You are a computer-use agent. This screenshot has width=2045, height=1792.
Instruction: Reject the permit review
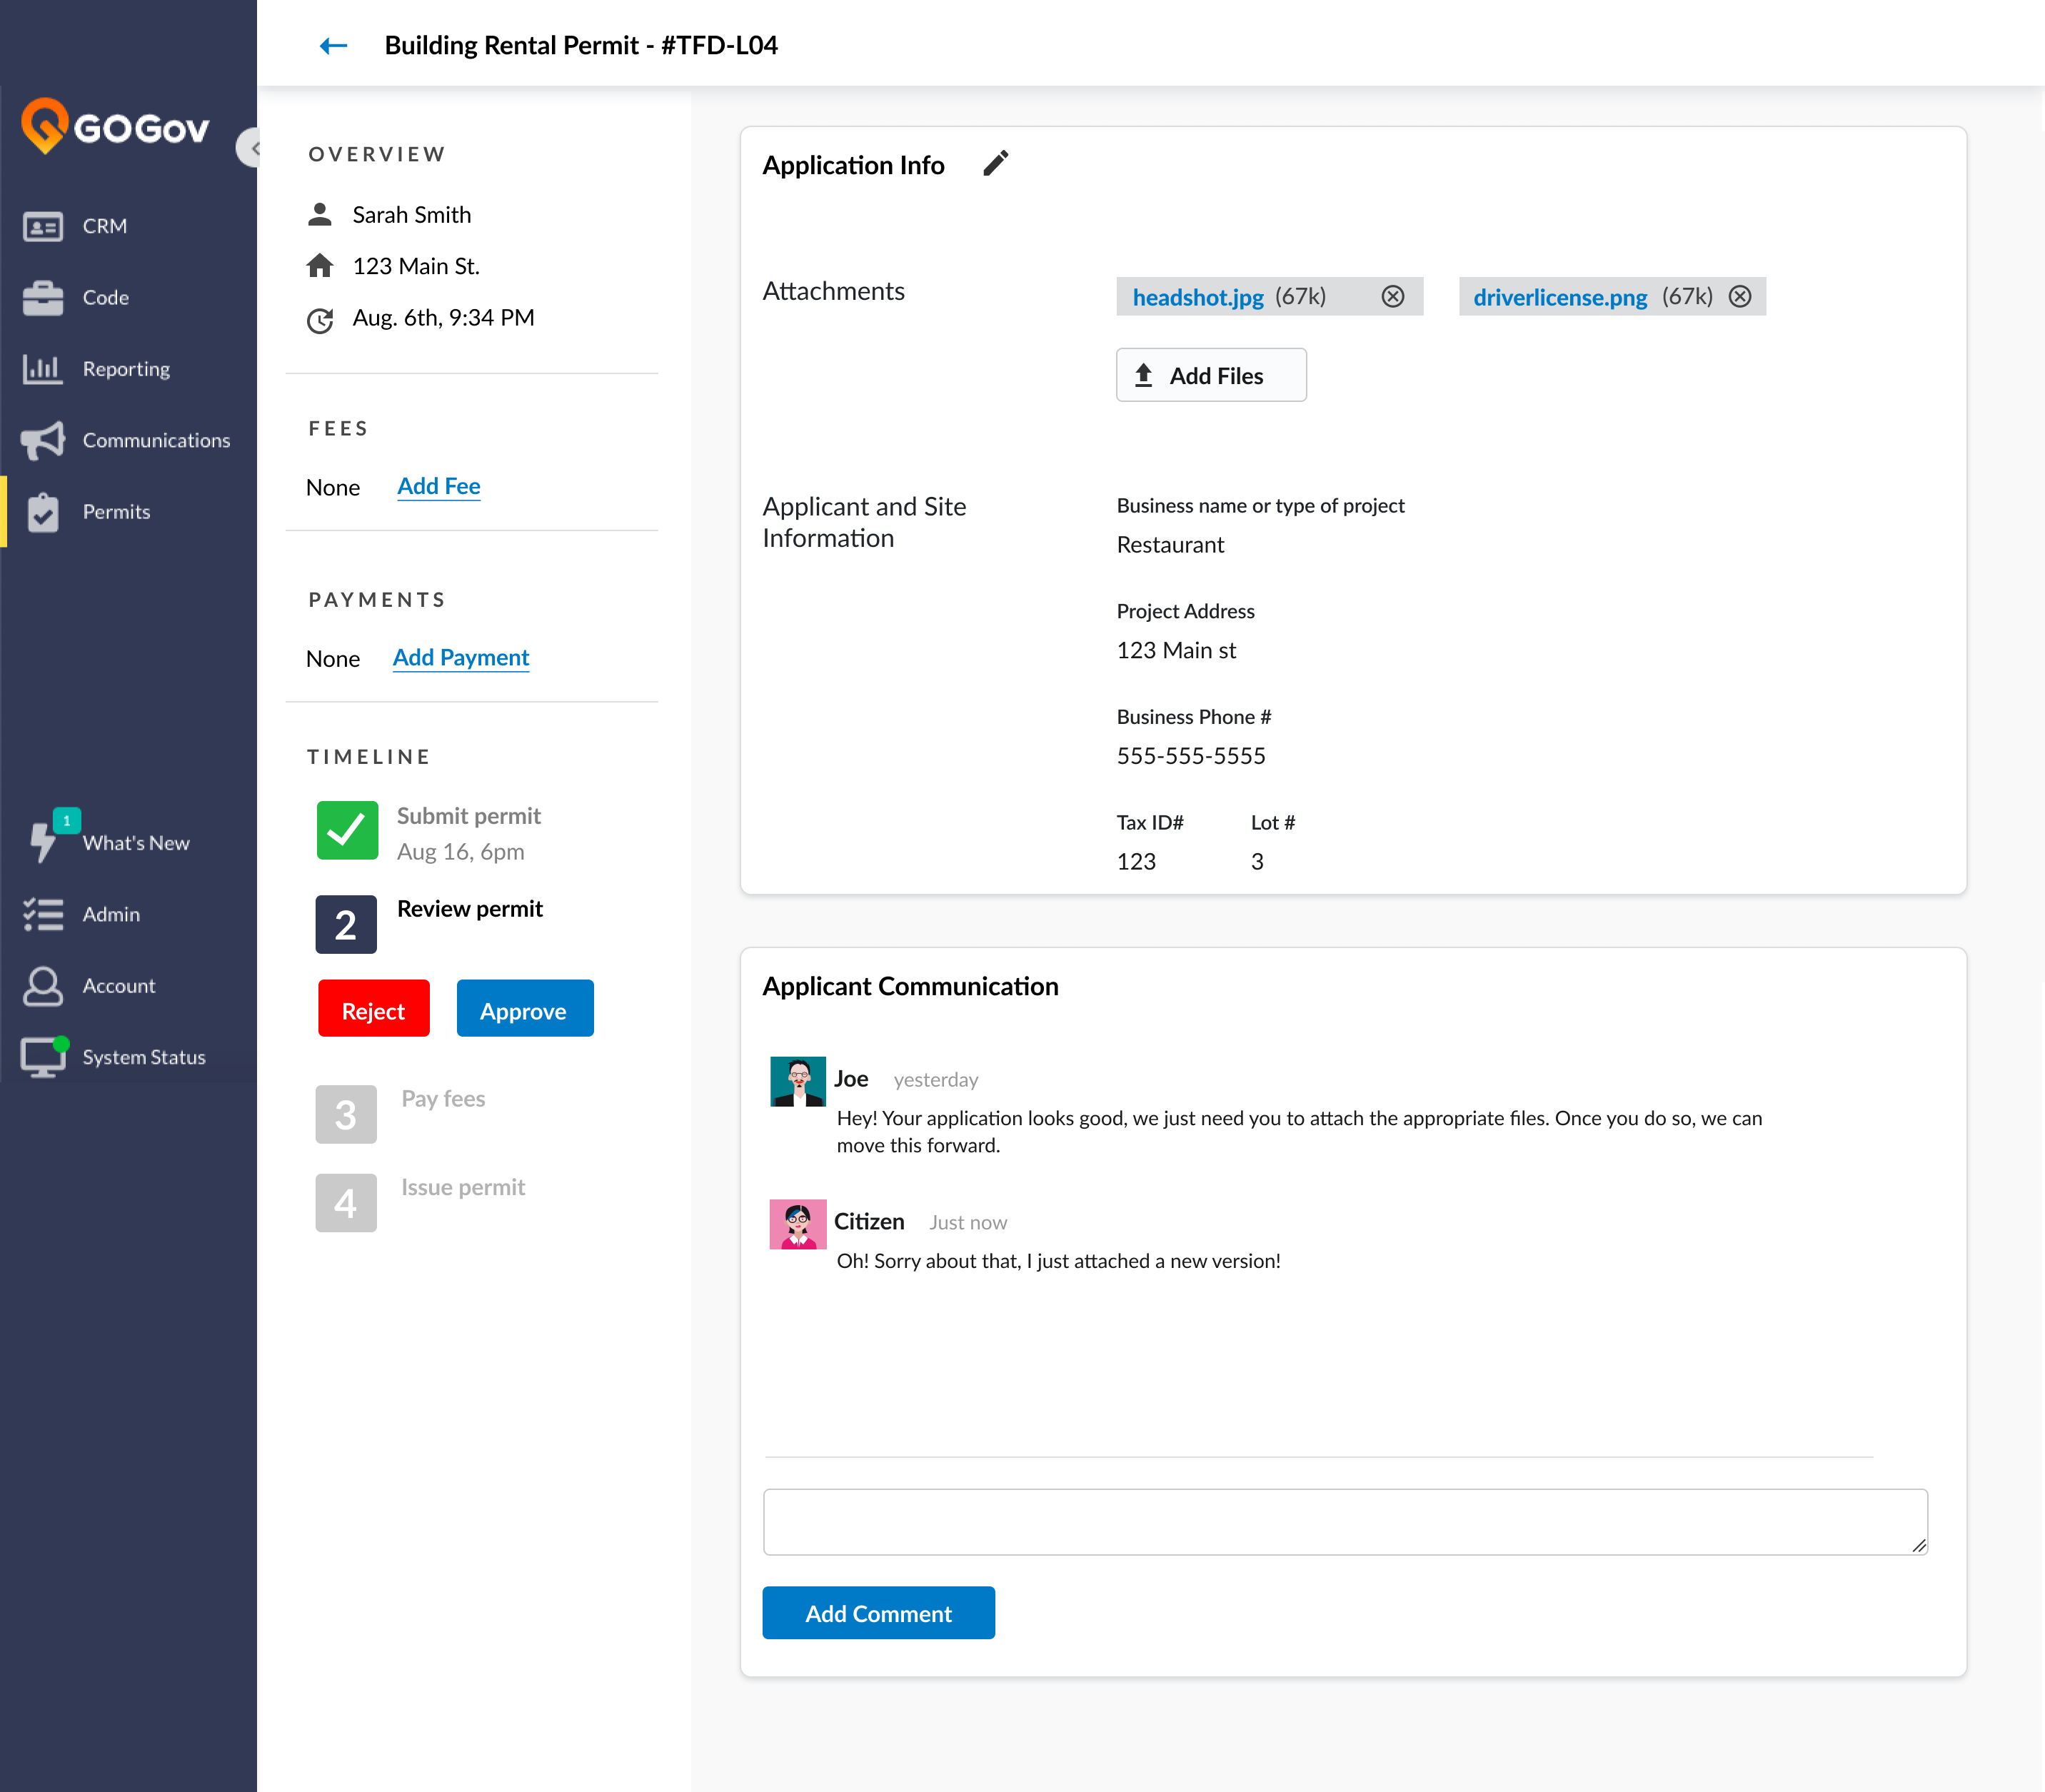[373, 1009]
